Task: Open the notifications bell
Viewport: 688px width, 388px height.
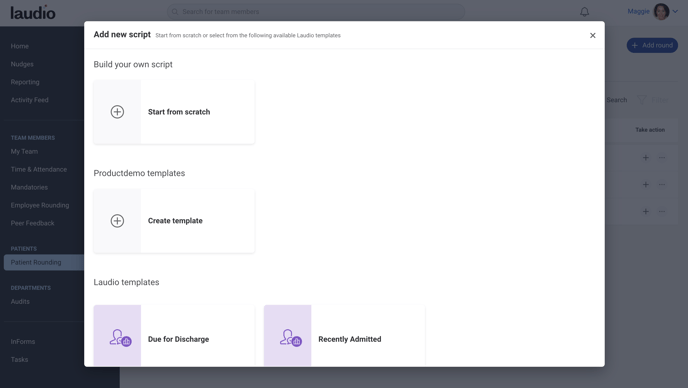Action: (x=584, y=12)
